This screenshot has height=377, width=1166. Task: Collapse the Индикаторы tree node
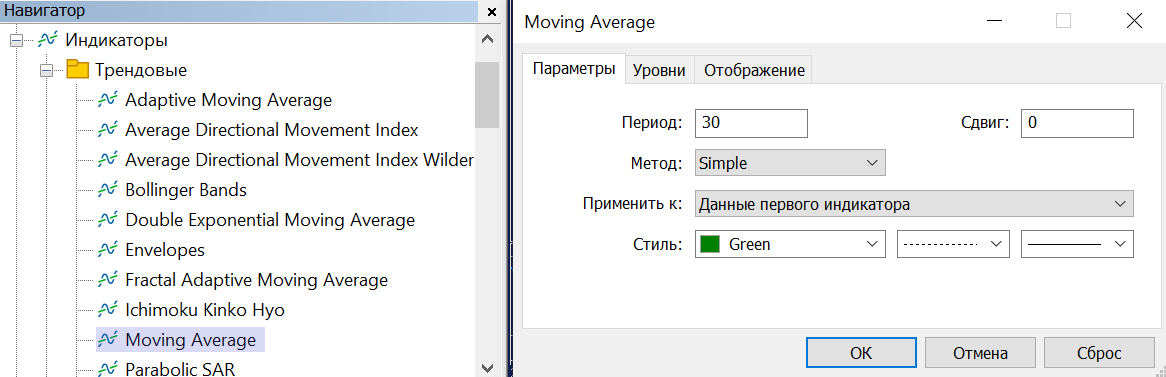[17, 40]
